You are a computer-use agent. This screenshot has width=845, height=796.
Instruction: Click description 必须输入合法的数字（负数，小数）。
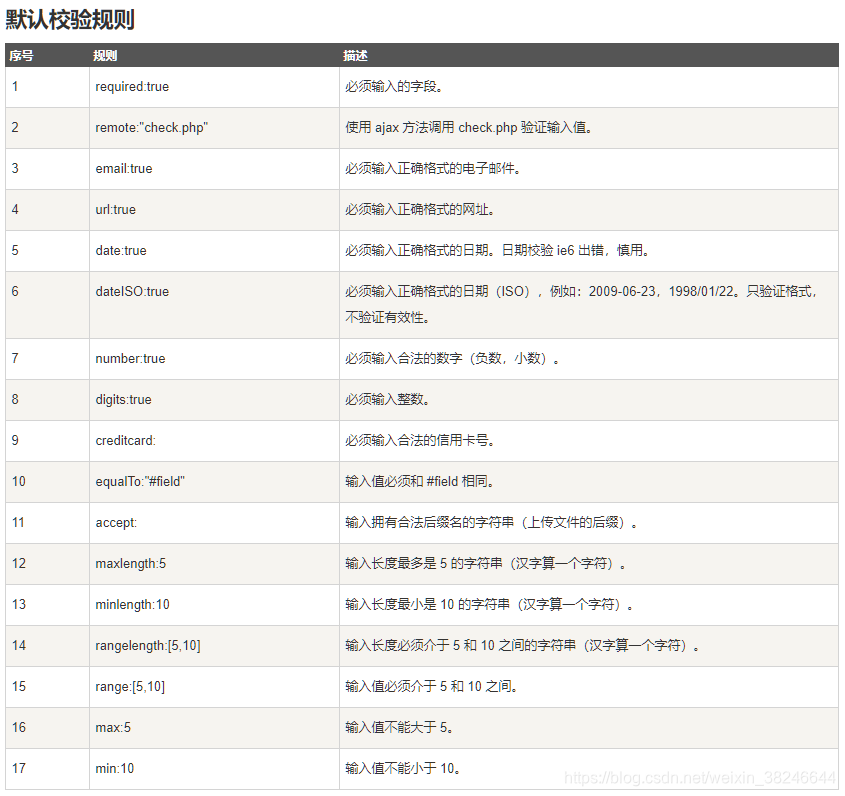pyautogui.click(x=452, y=358)
